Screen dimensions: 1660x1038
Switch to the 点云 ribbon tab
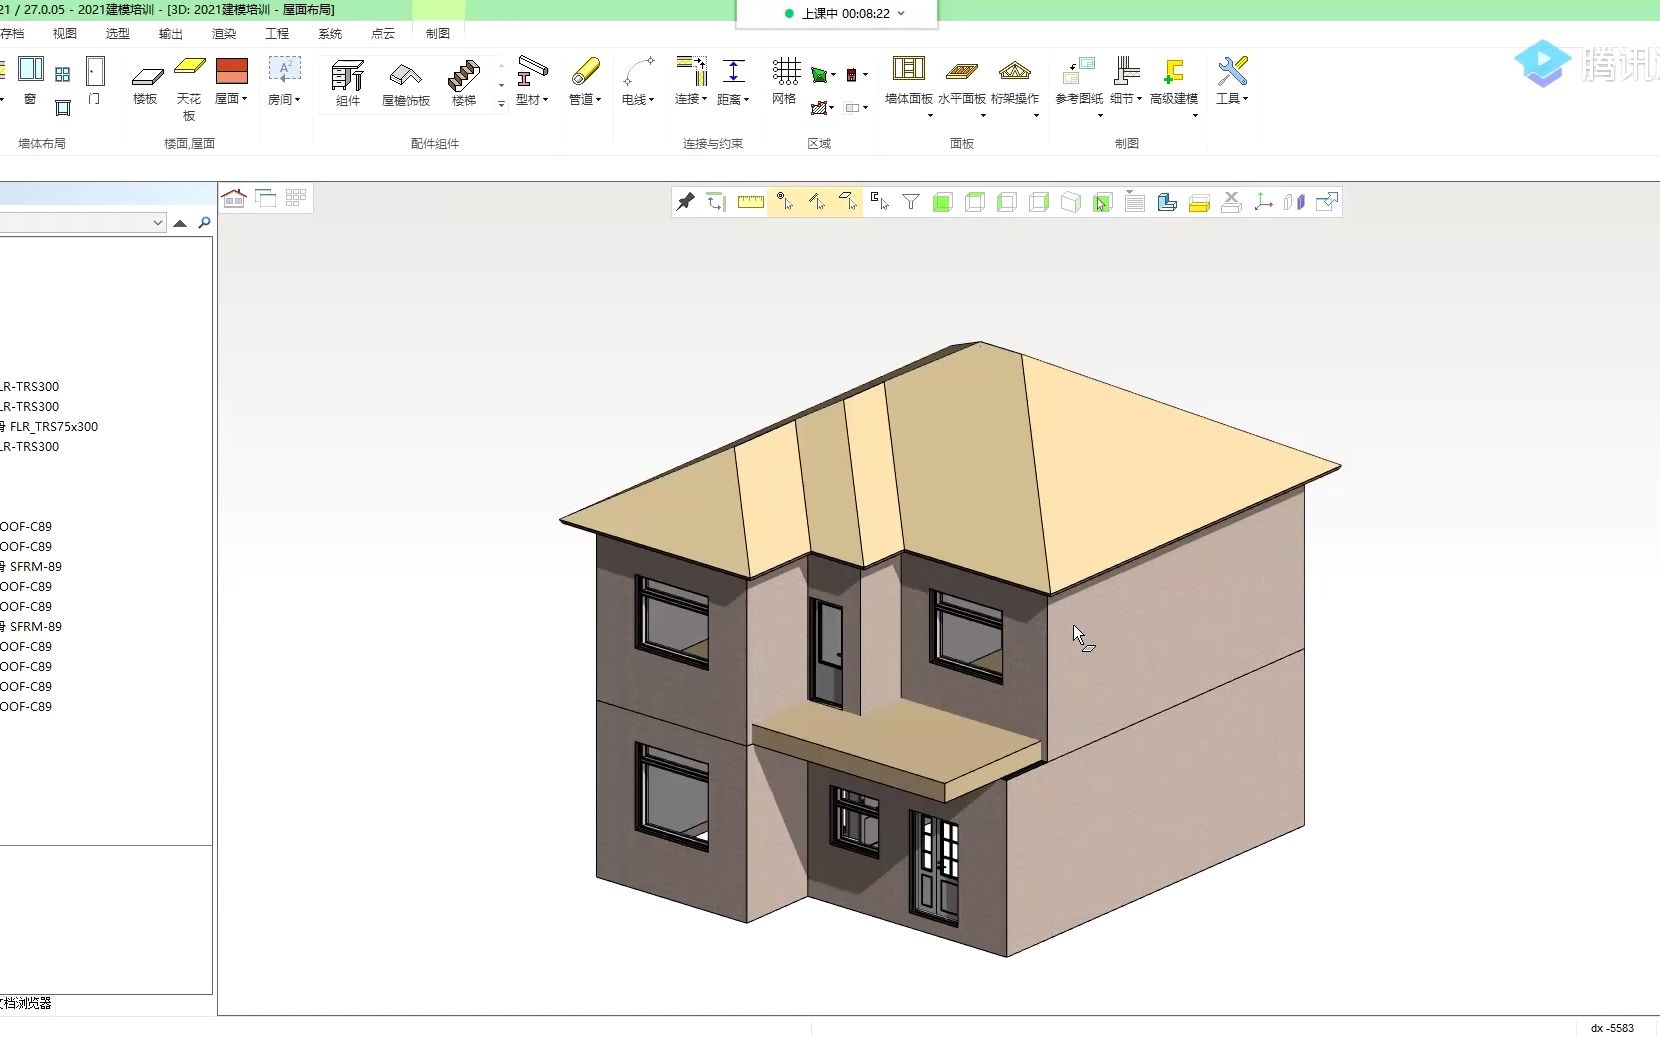point(383,33)
